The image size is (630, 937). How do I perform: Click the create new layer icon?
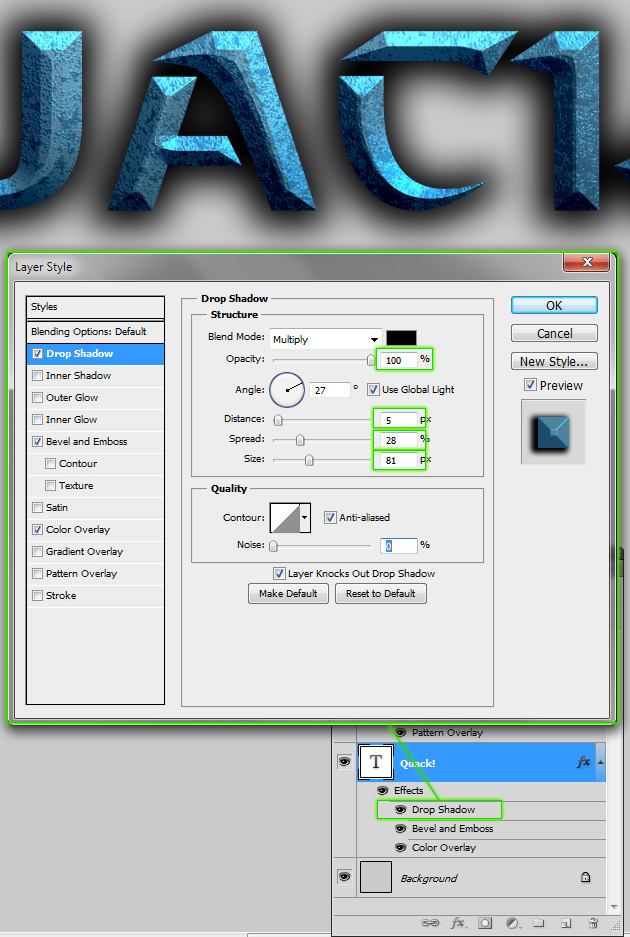pos(565,923)
